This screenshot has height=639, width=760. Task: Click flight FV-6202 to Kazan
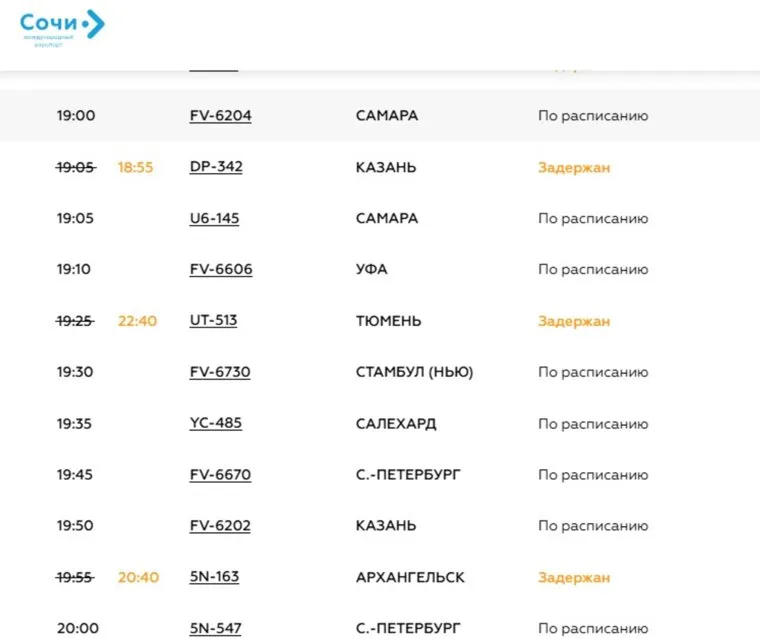220,526
